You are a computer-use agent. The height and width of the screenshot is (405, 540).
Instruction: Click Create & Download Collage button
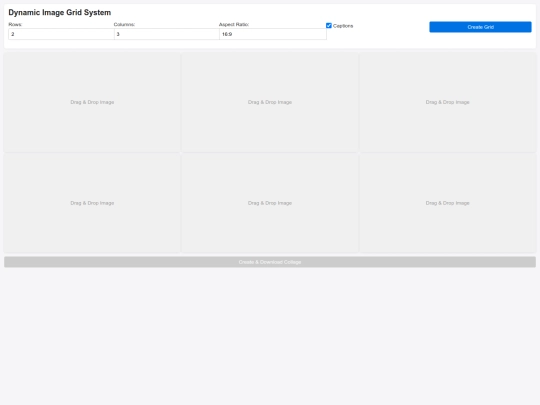coord(270,262)
